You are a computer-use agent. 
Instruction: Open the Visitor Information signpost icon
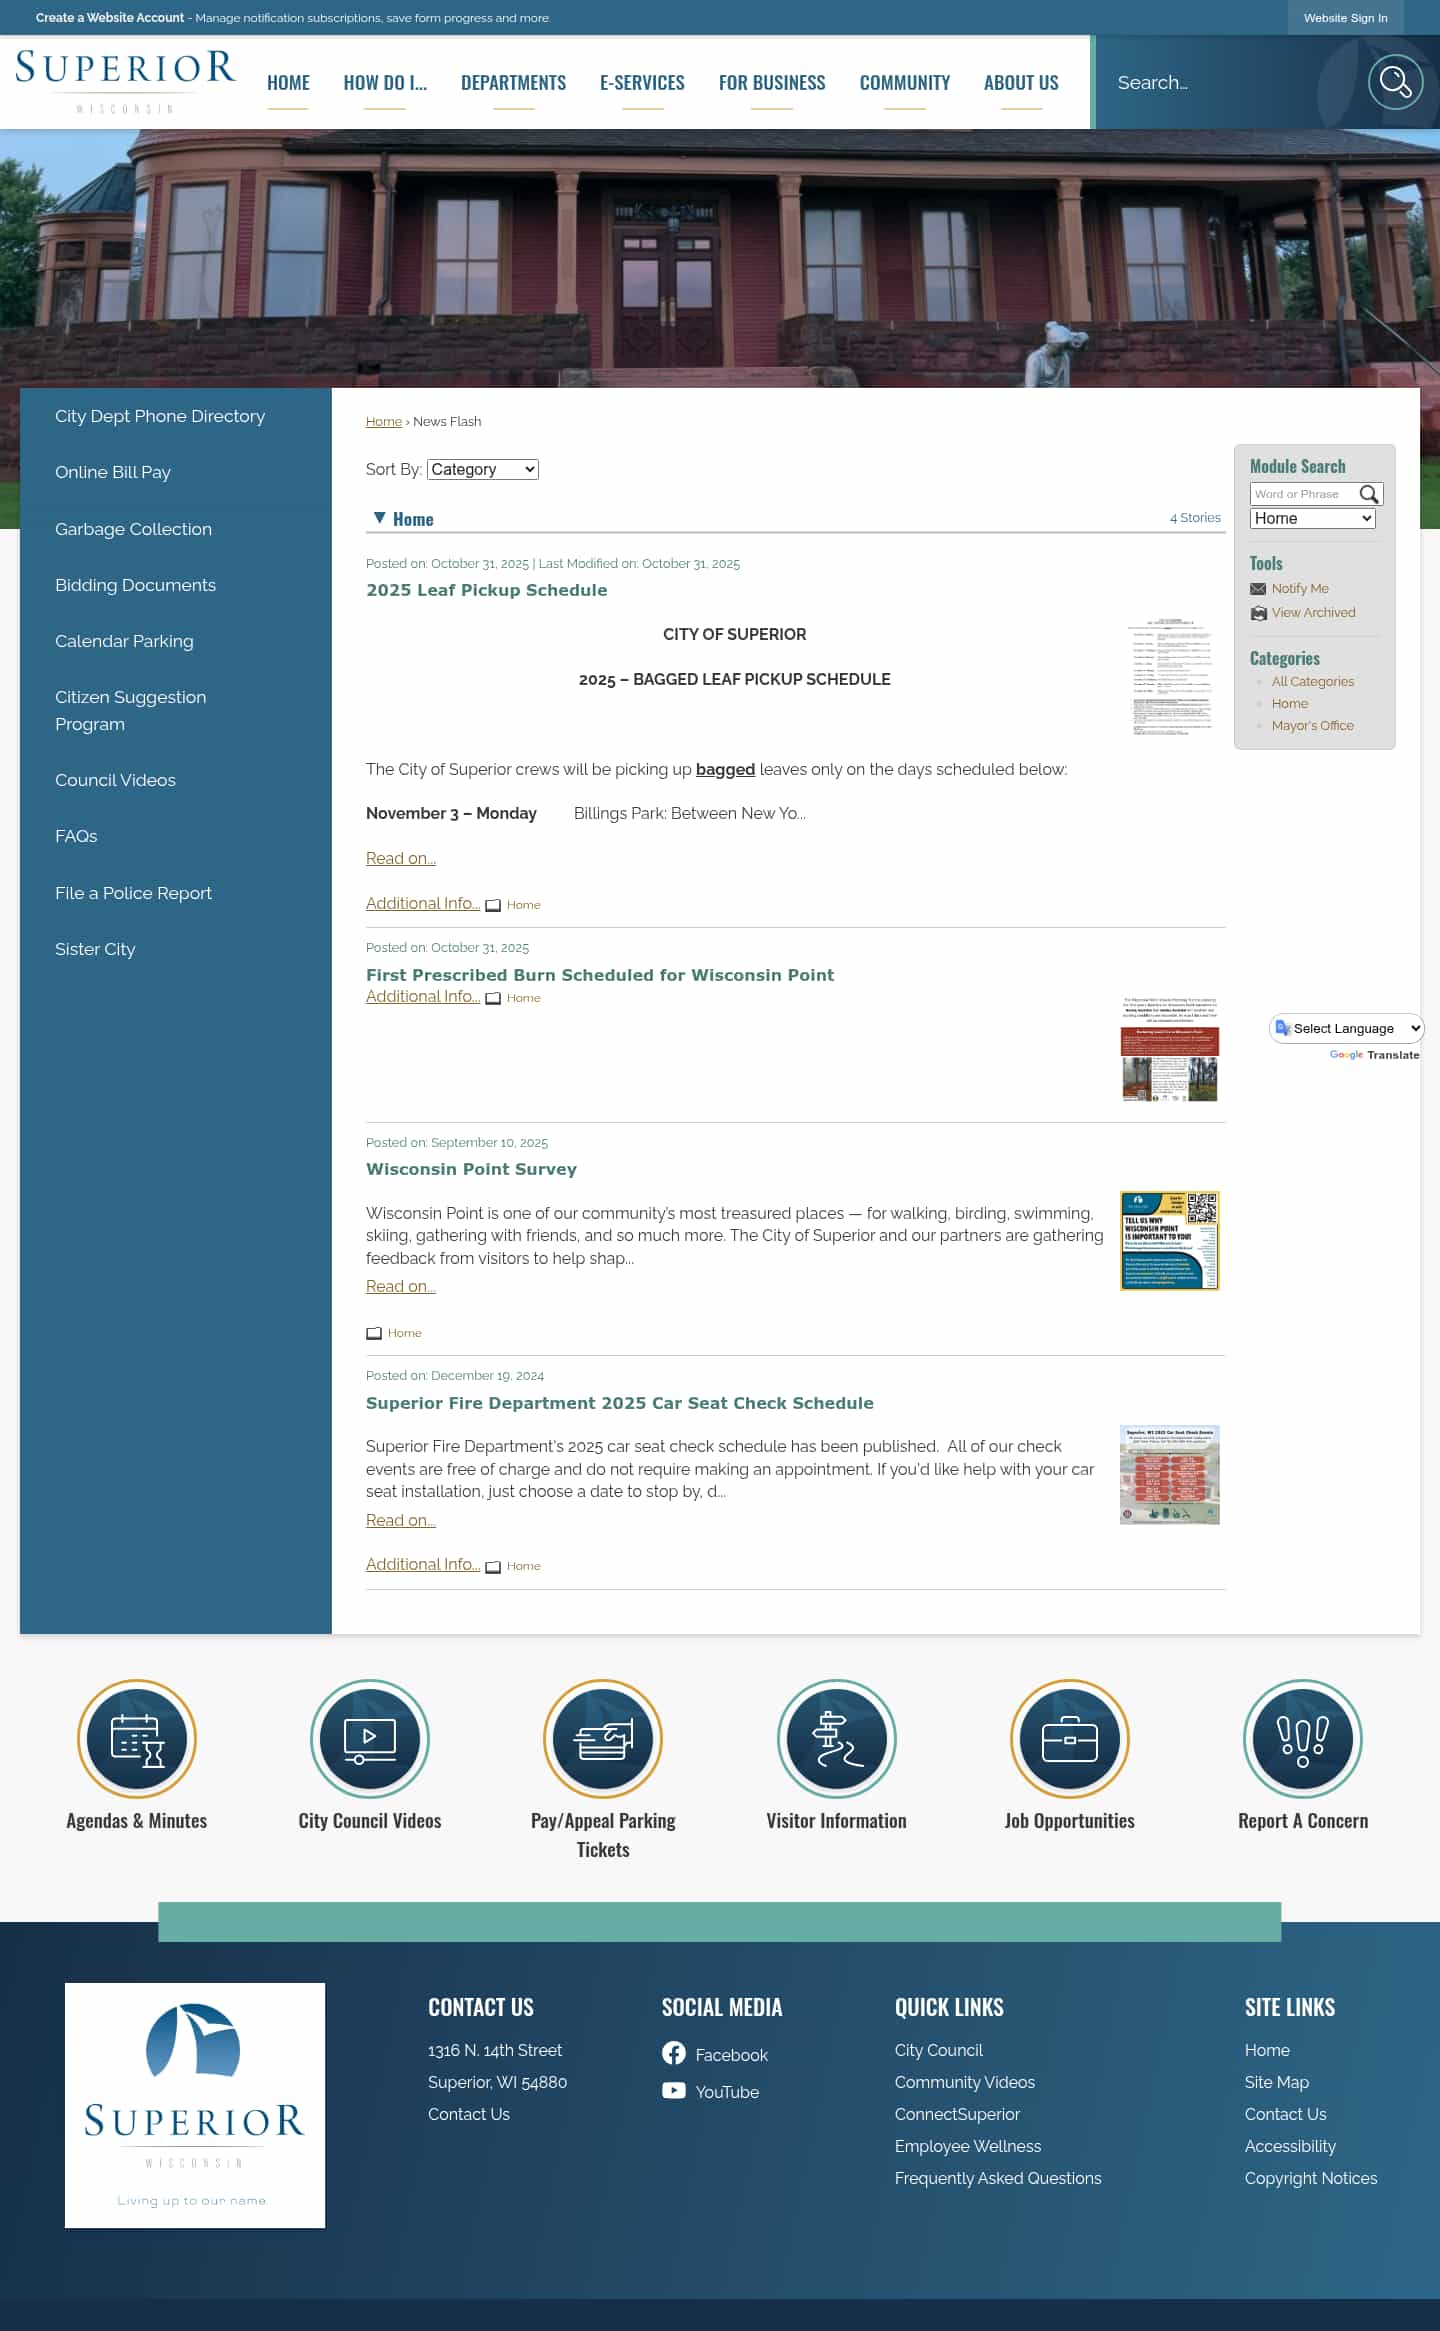click(x=837, y=1739)
